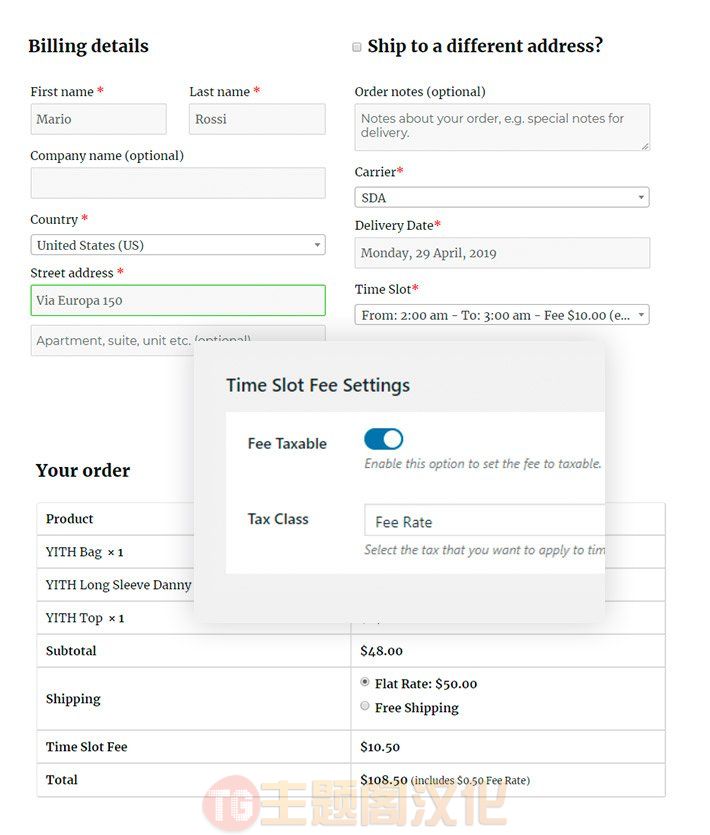Click the 'Your order' heading
Image resolution: width=710 pixels, height=835 pixels.
83,471
